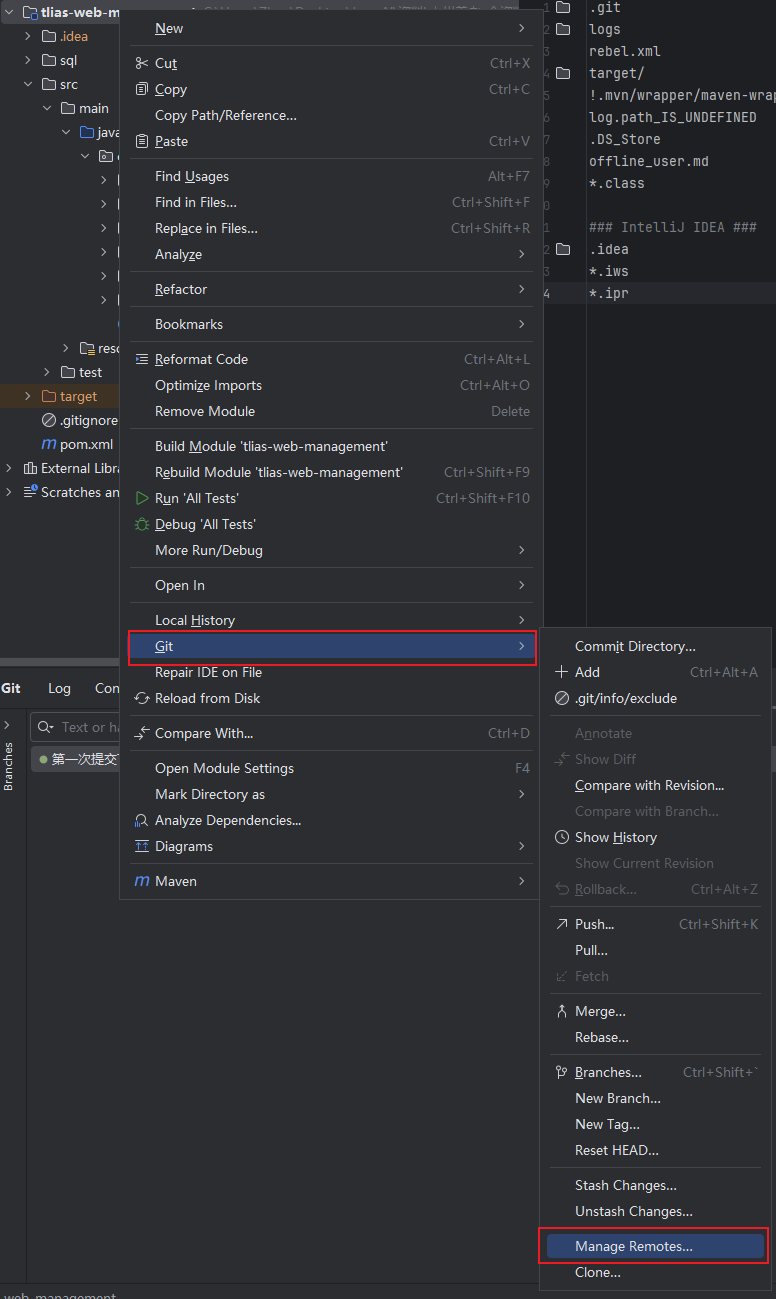The image size is (776, 1299).
Task: Click the Reload from Disk icon
Action: click(x=141, y=698)
